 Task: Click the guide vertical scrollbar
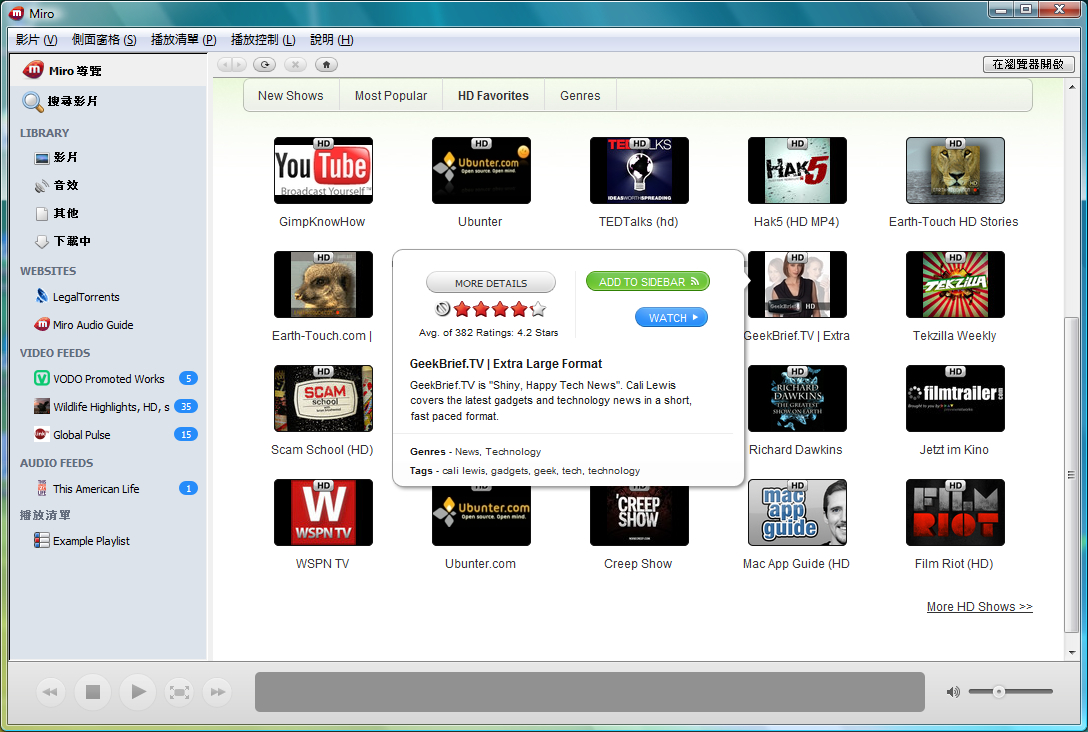click(x=1071, y=474)
